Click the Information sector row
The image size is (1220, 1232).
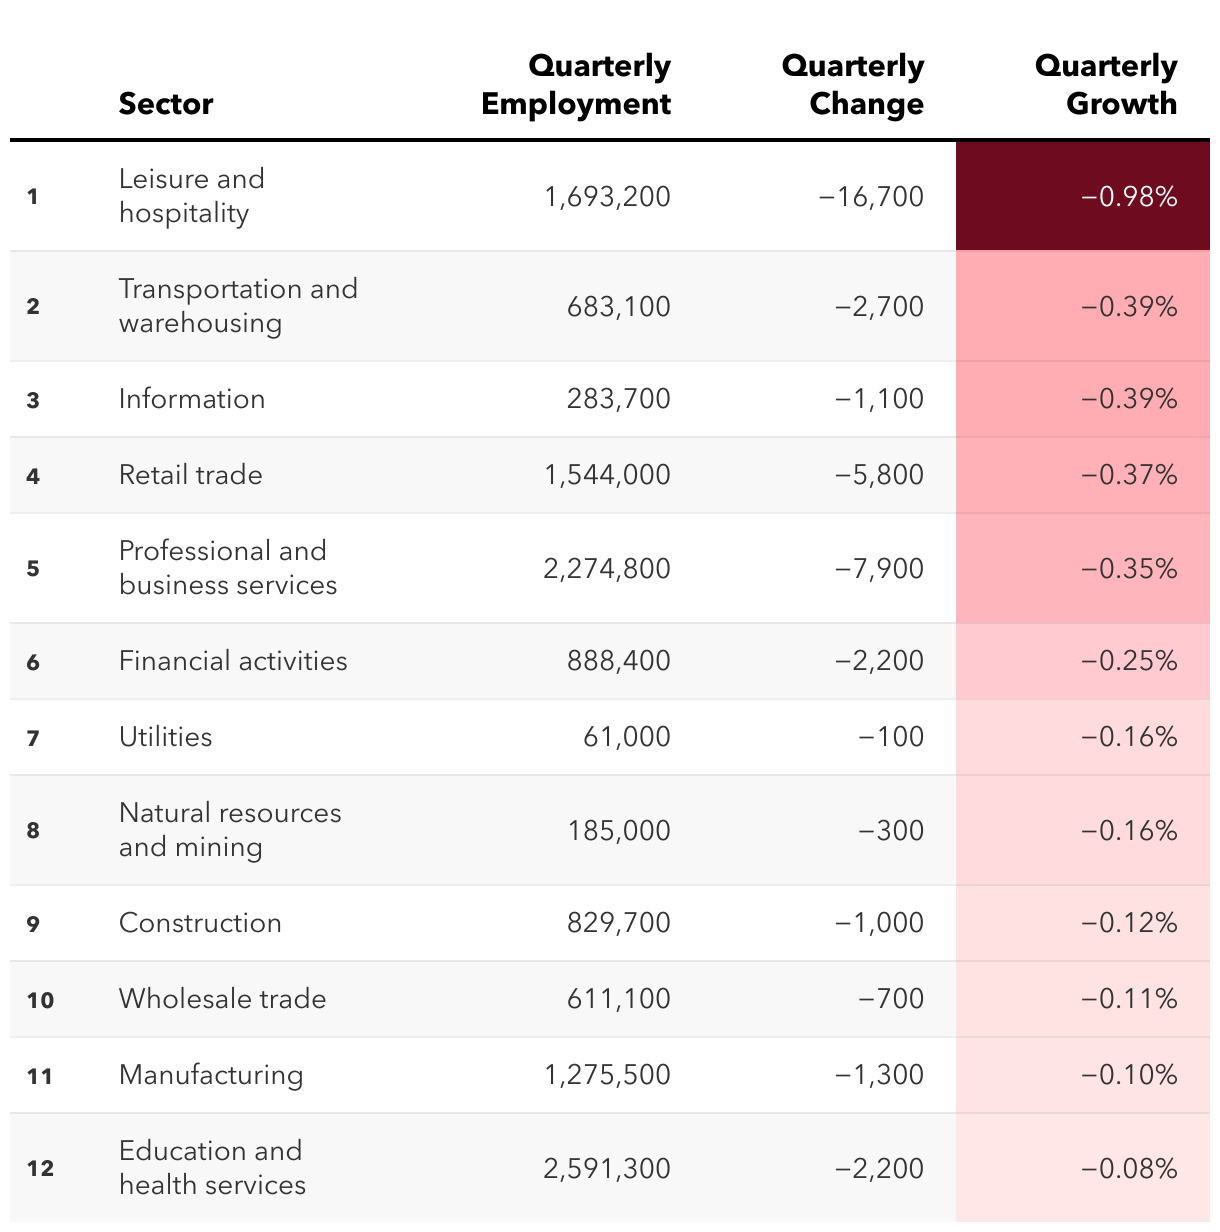(x=610, y=399)
